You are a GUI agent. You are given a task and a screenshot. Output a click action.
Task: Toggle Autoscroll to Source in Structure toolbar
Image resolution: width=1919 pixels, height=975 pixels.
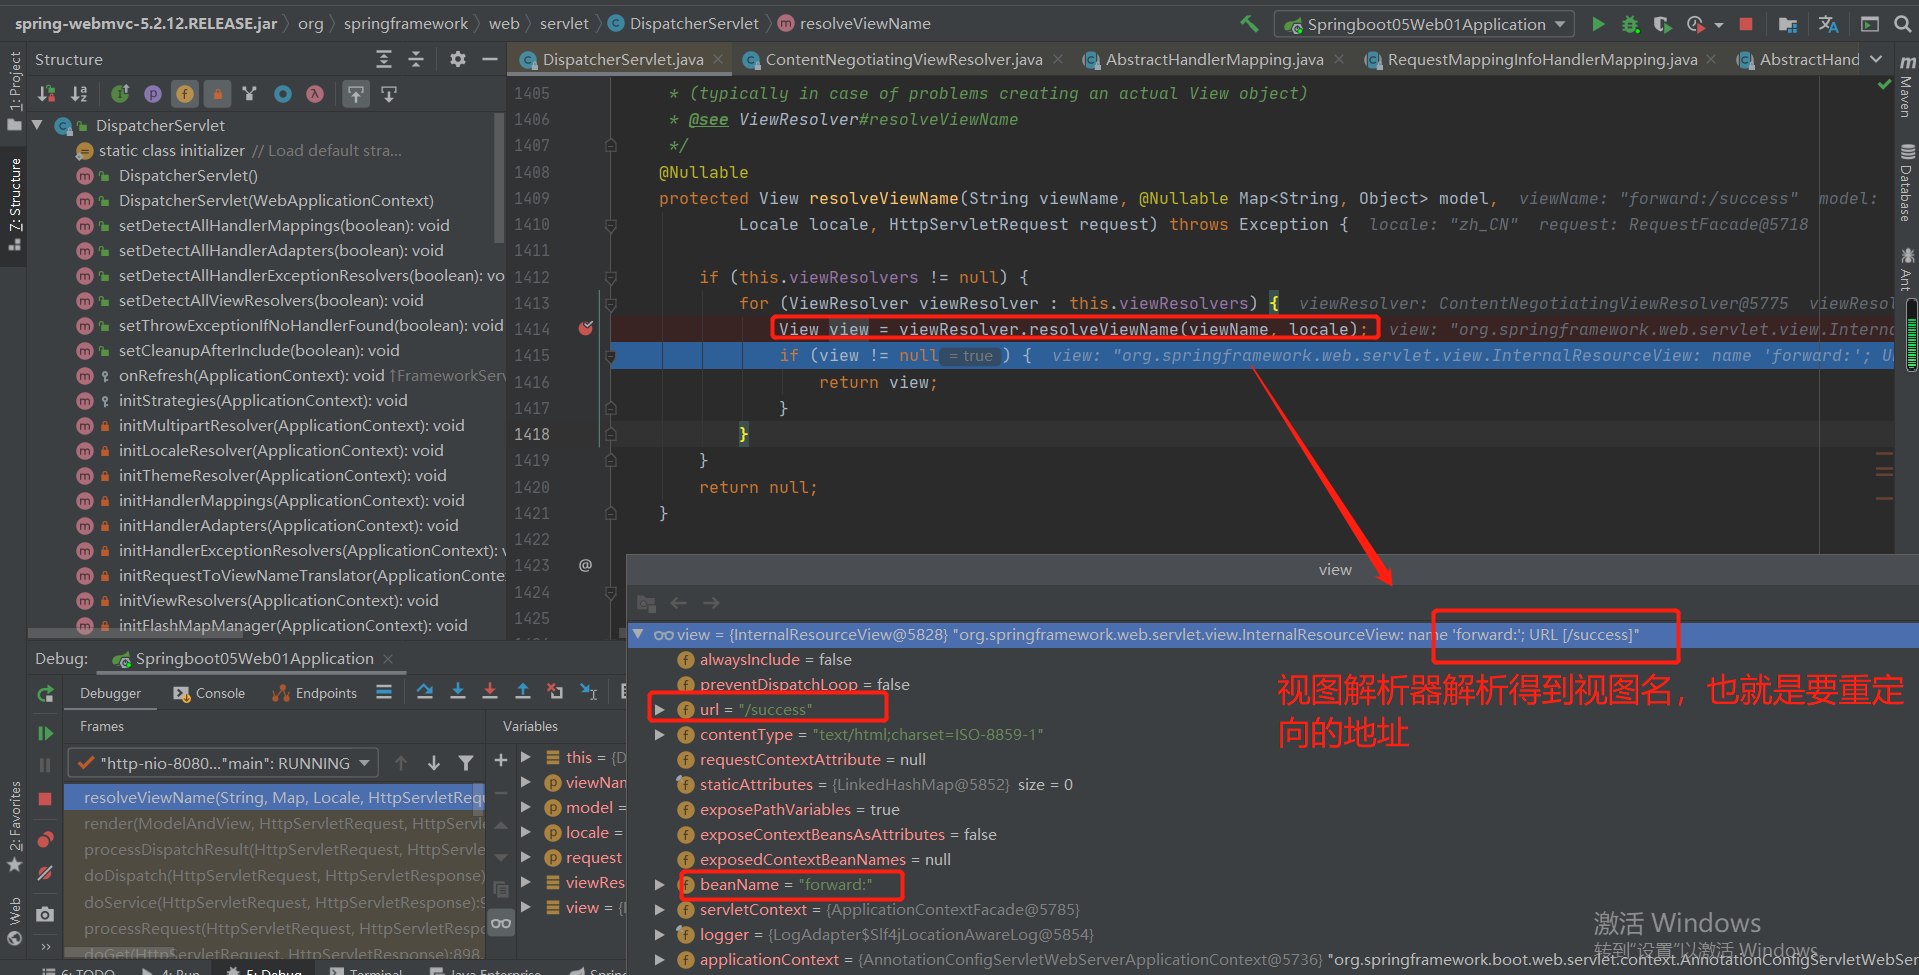[x=356, y=94]
